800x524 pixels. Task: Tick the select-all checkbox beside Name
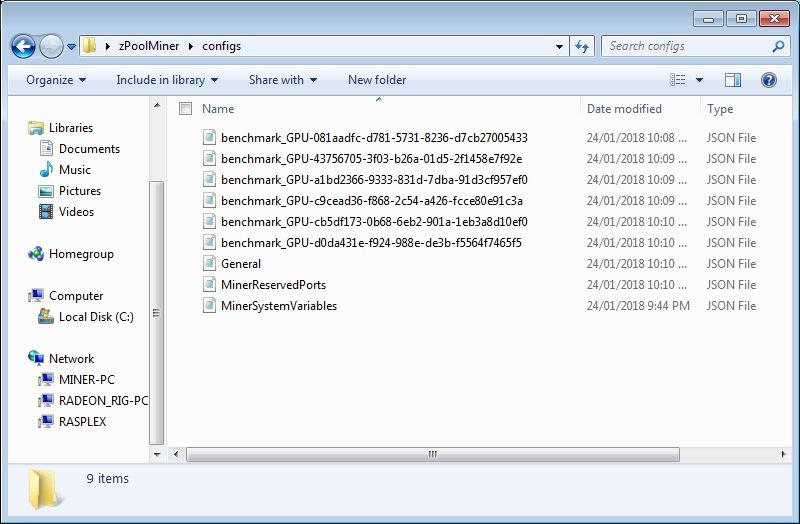click(186, 108)
